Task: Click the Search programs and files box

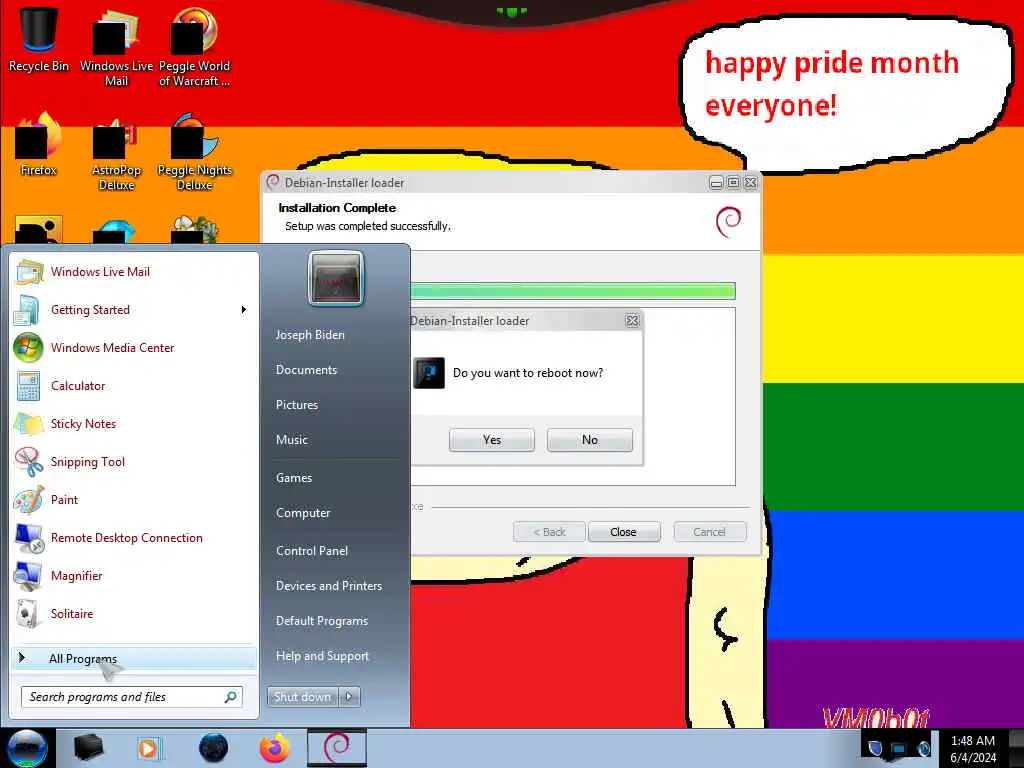Action: click(x=132, y=697)
